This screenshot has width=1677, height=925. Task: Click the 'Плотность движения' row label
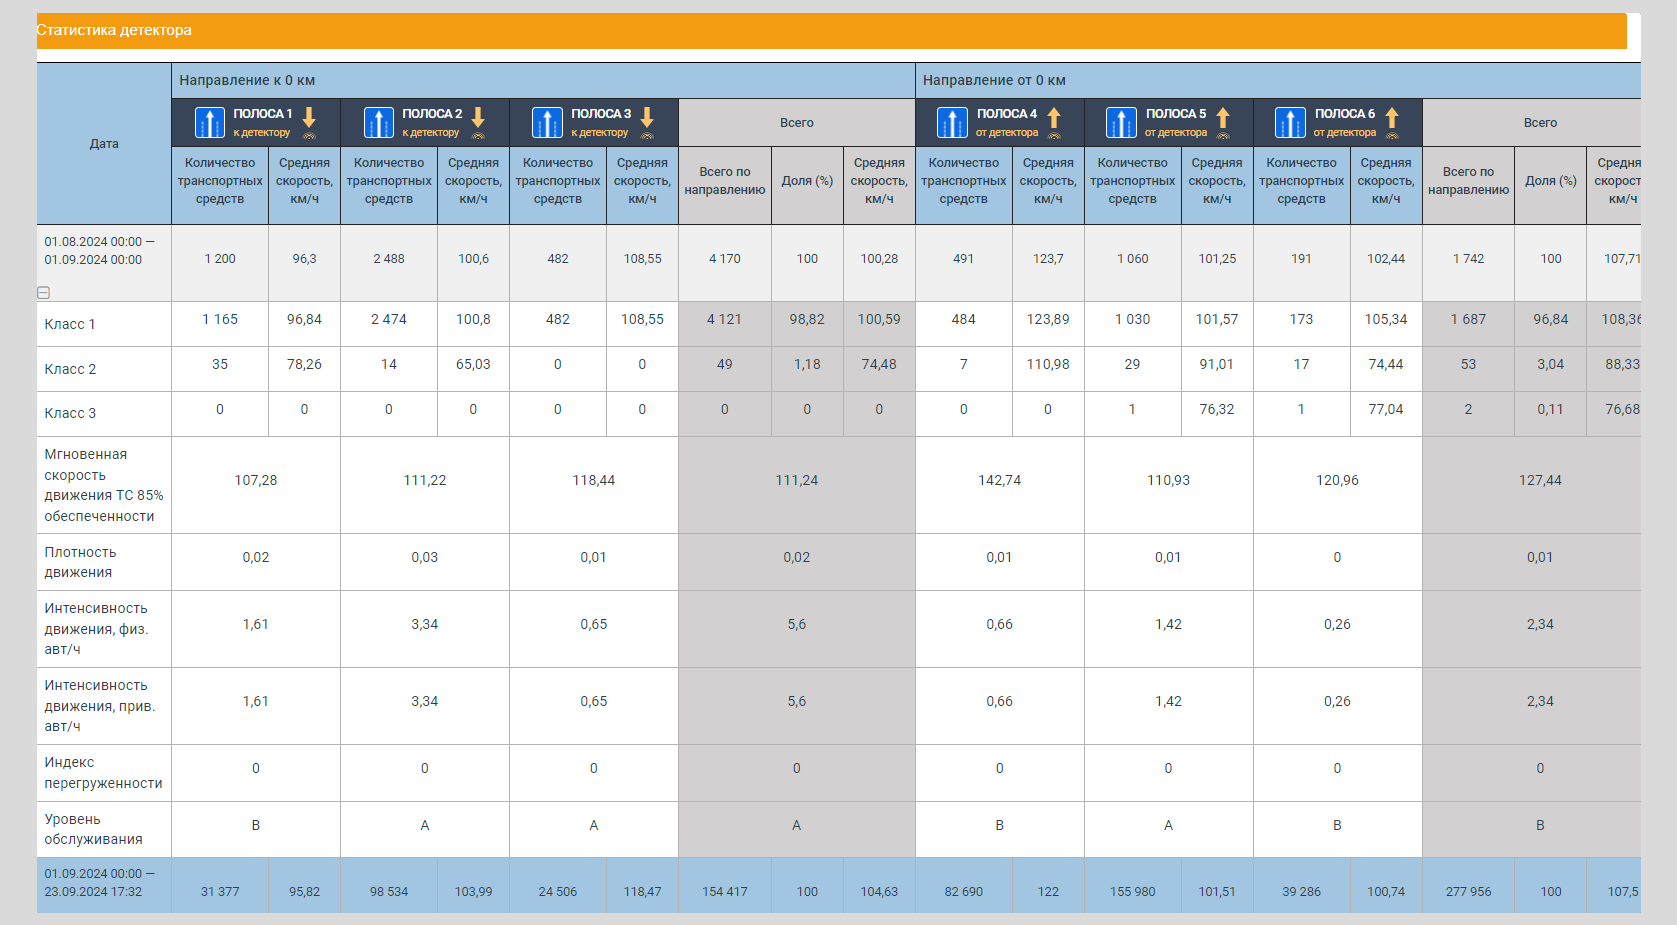point(80,562)
